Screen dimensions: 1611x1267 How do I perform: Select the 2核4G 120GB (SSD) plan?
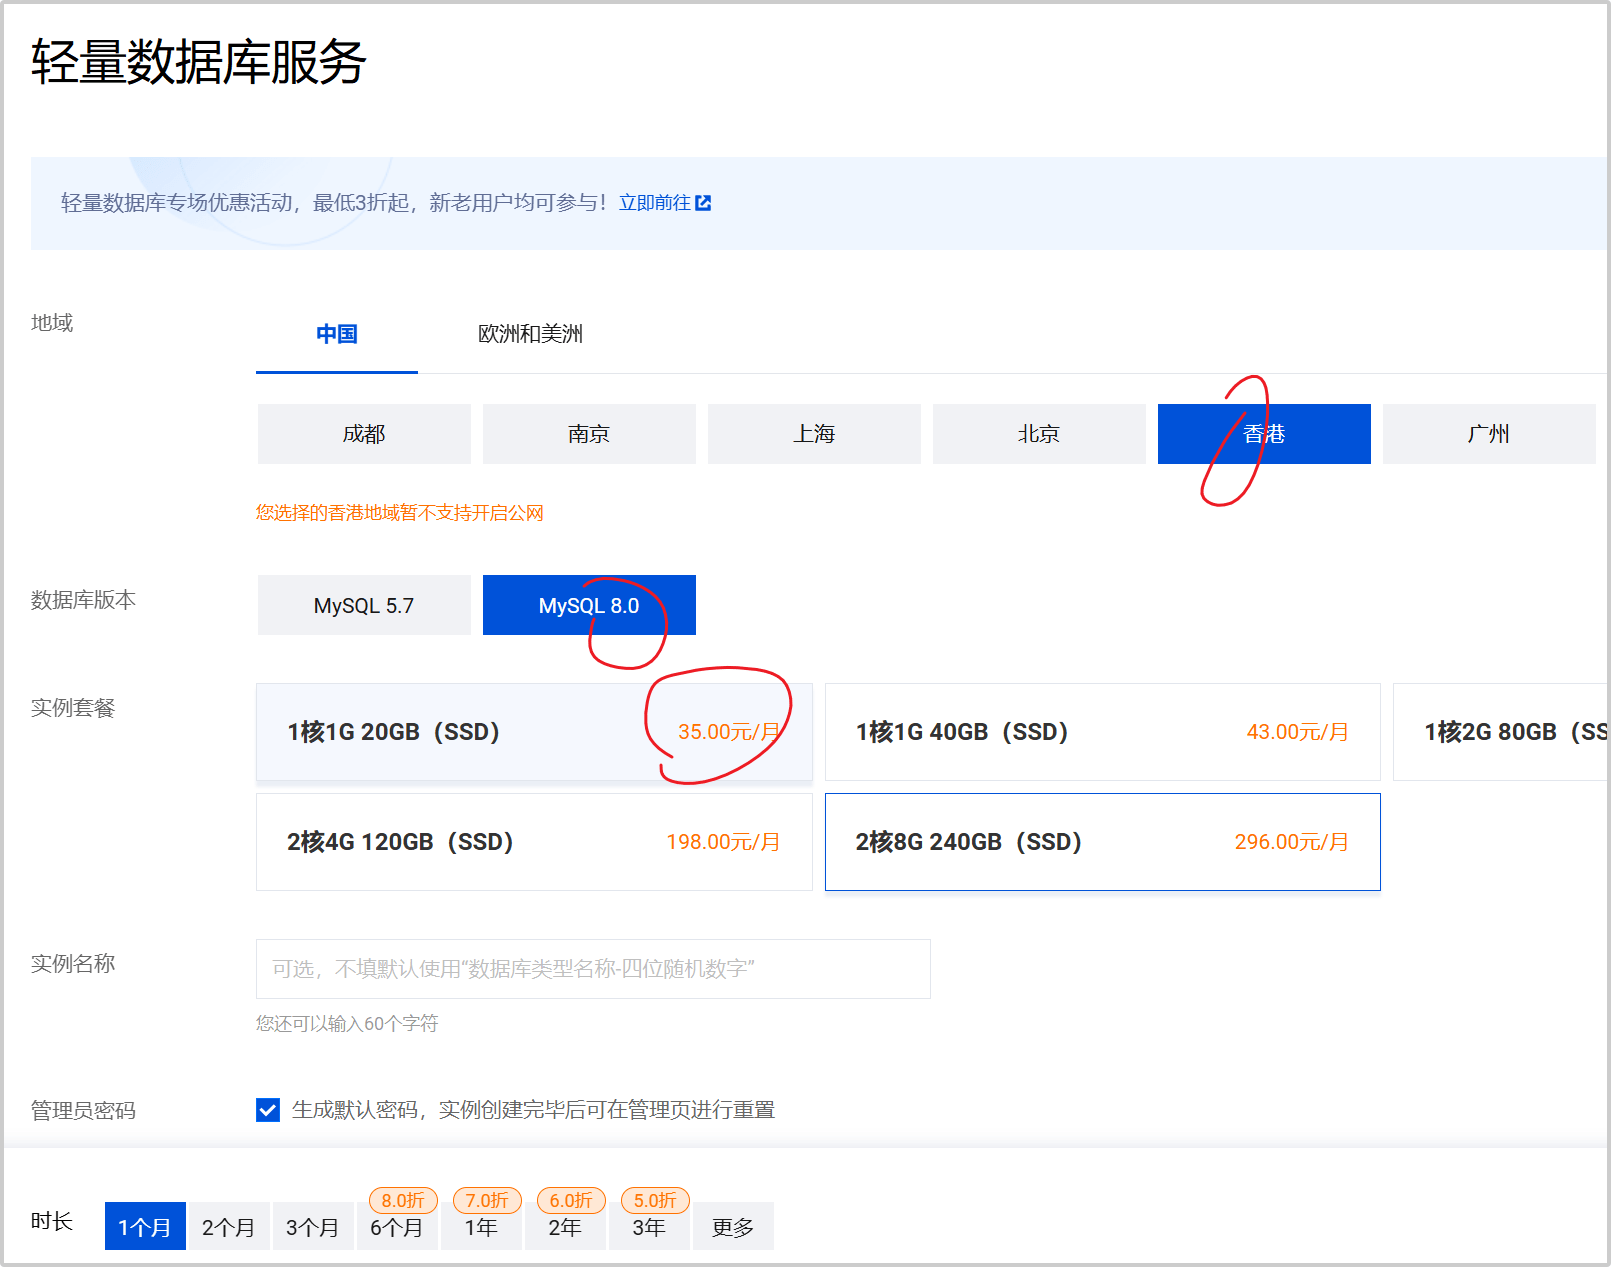click(x=534, y=842)
